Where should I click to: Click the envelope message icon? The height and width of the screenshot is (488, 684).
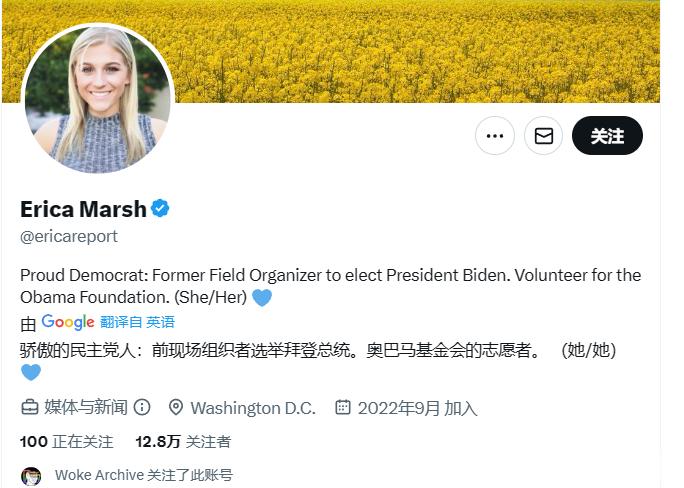pyautogui.click(x=544, y=136)
